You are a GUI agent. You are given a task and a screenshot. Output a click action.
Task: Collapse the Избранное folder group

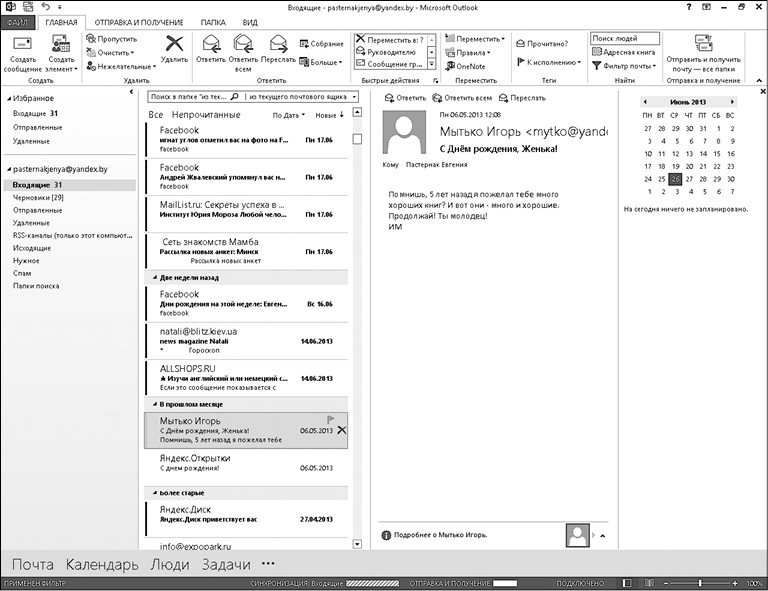7,99
